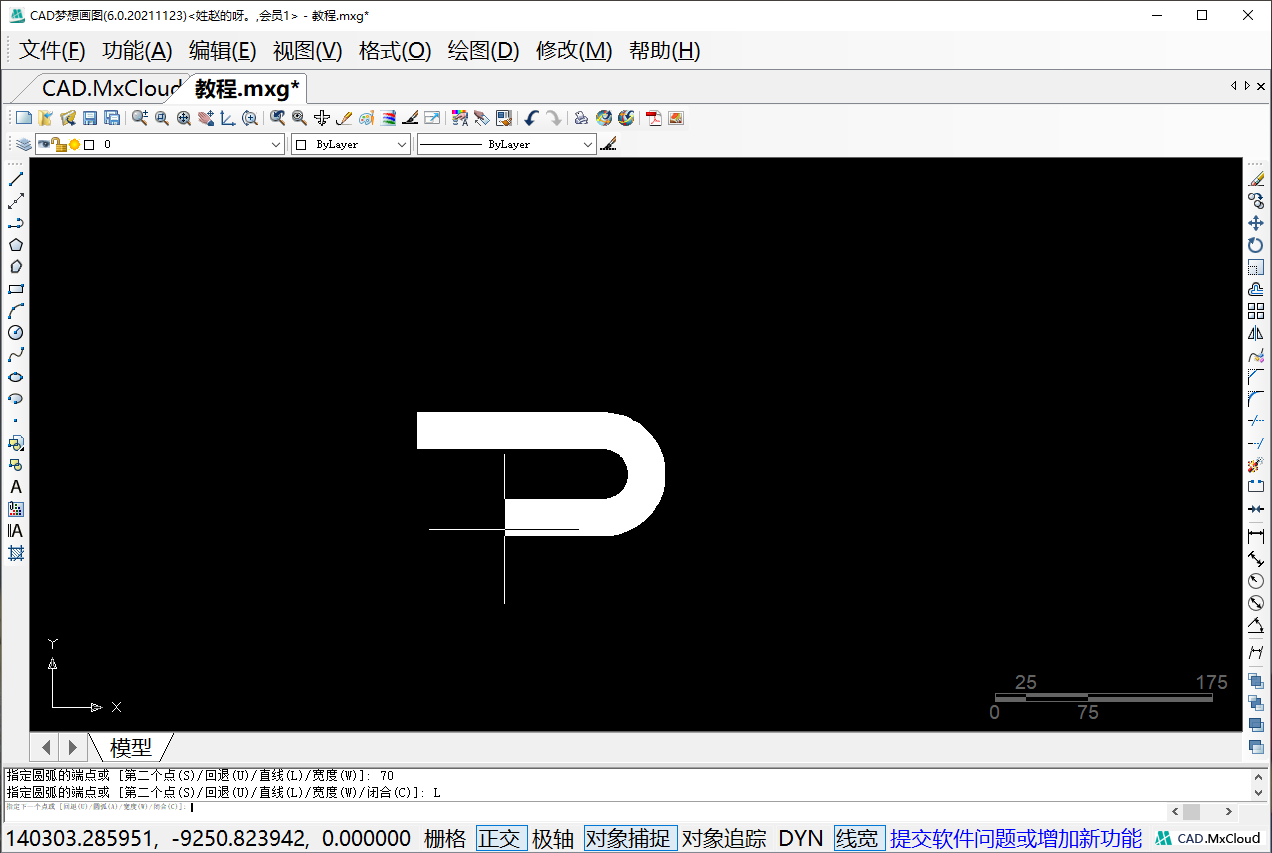This screenshot has height=853, width=1272.
Task: Select the Rotate tool
Action: point(1256,245)
